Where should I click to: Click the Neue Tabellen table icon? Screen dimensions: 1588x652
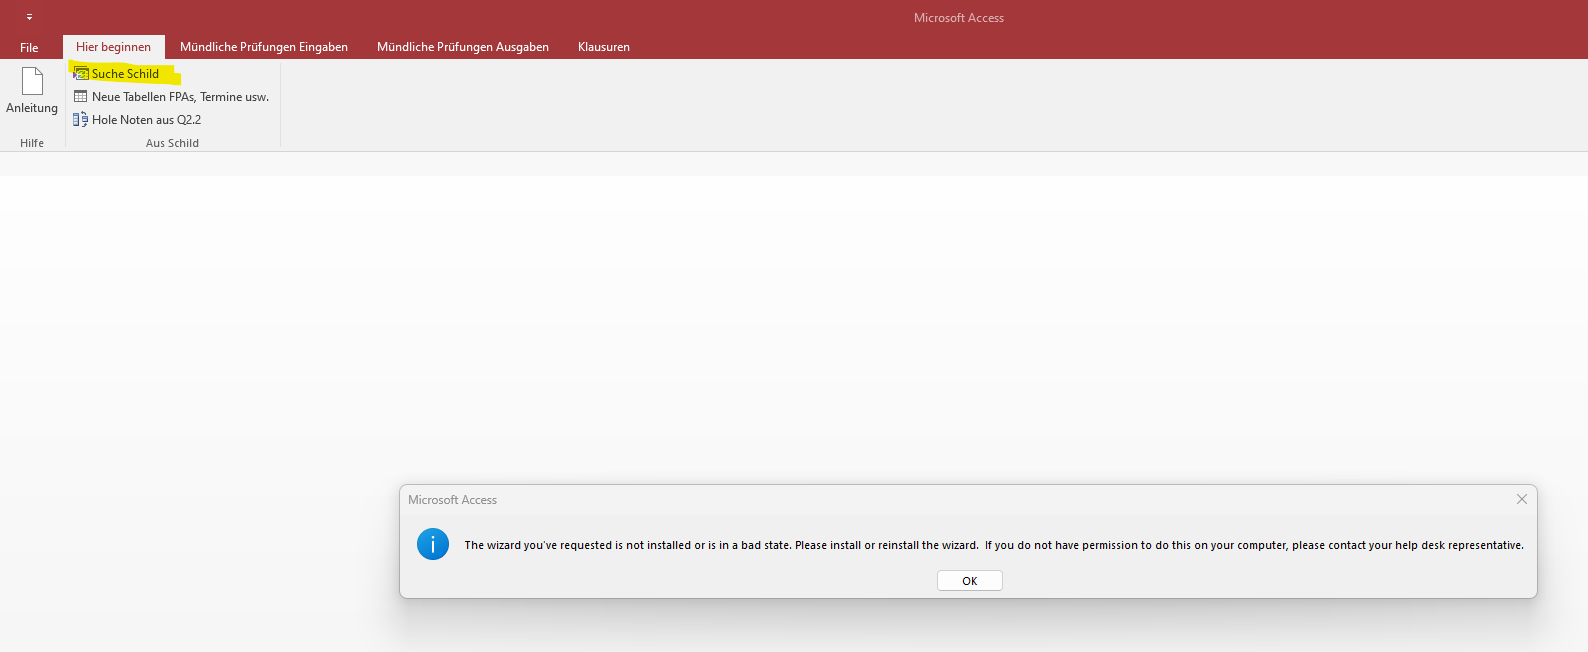point(81,97)
